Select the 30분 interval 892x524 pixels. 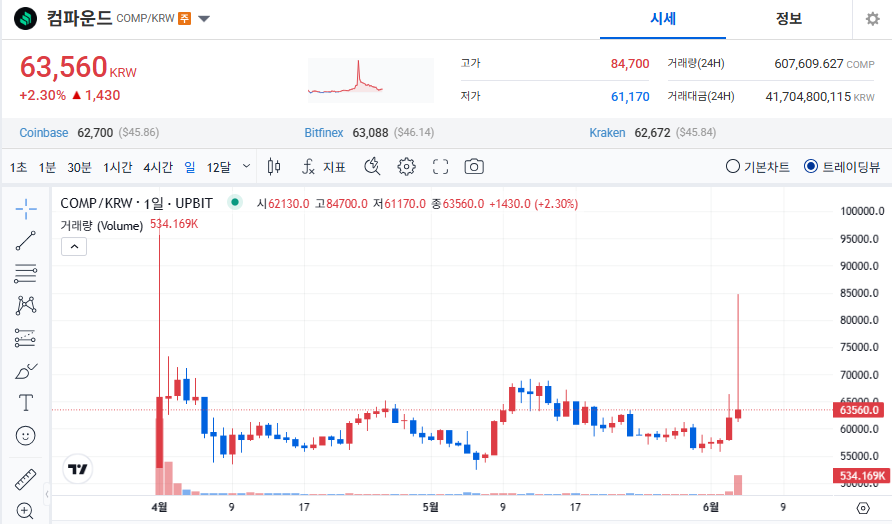79,167
